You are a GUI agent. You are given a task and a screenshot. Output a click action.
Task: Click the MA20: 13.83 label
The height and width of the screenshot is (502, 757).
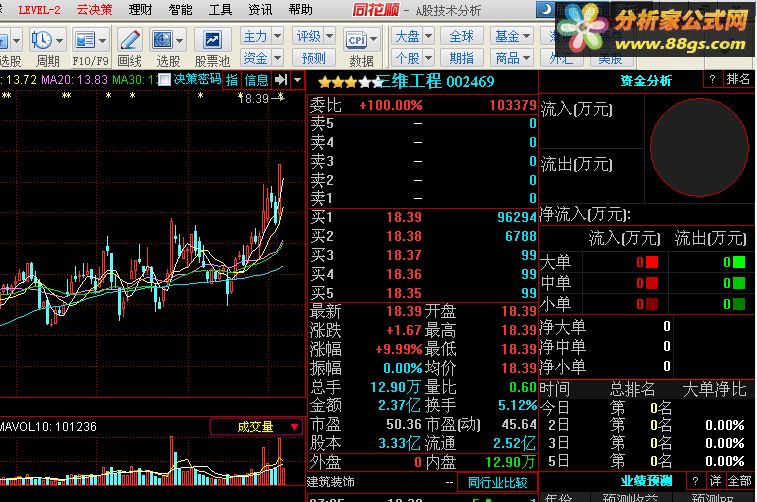coord(74,80)
